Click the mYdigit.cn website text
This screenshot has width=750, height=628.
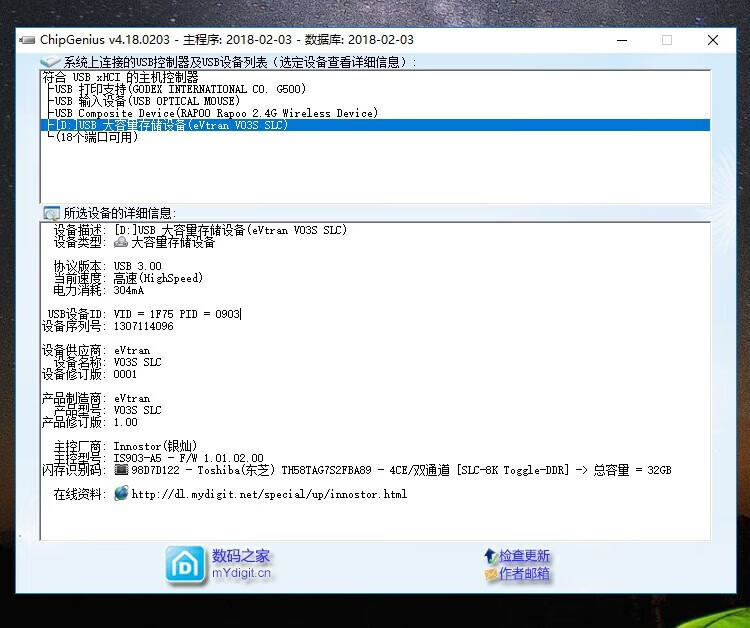tap(241, 574)
